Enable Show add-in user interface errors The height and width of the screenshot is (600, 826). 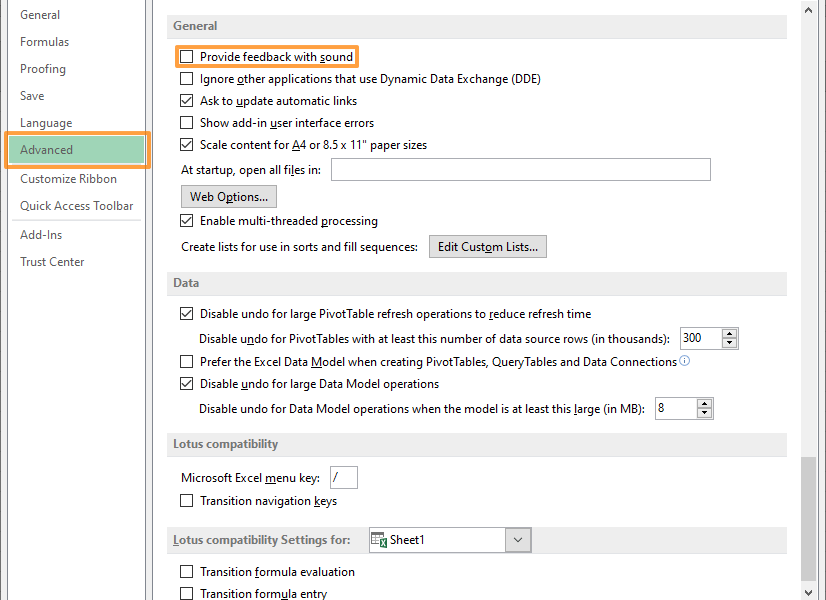(x=187, y=122)
